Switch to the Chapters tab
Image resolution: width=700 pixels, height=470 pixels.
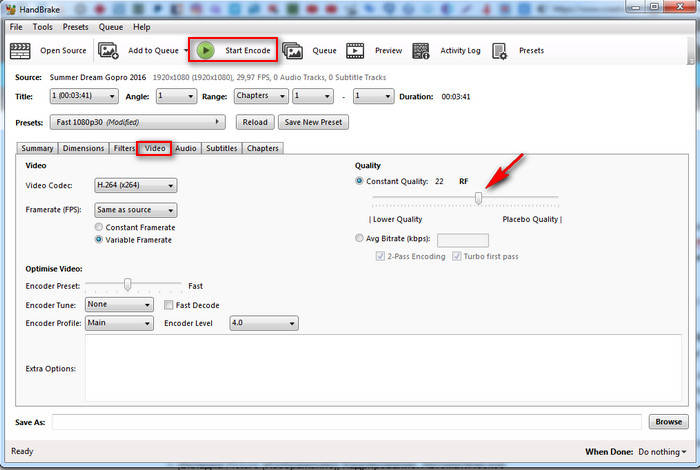click(x=262, y=148)
